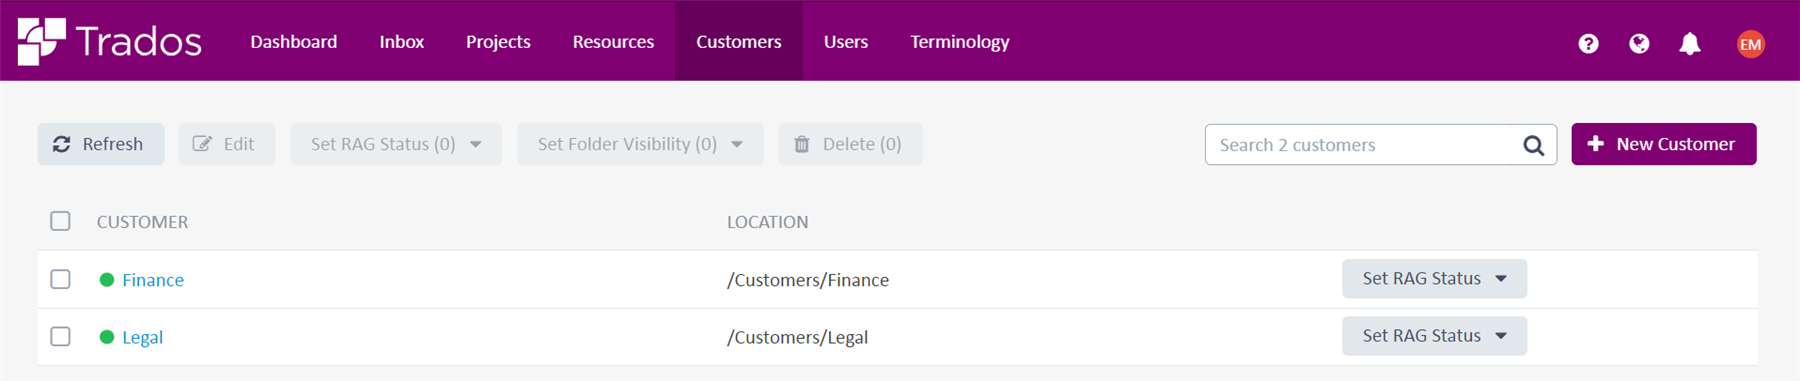Click the green status dot beside Finance
1800x381 pixels.
pos(107,280)
